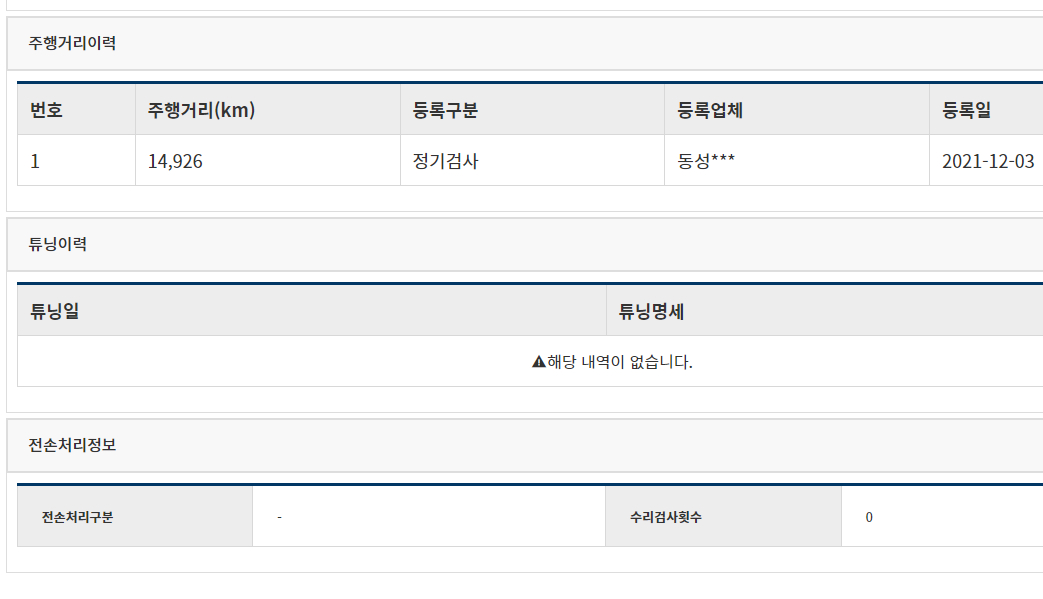The image size is (1043, 599).
Task: Click the 해당 내역이 없습니다 message
Action: click(x=619, y=362)
